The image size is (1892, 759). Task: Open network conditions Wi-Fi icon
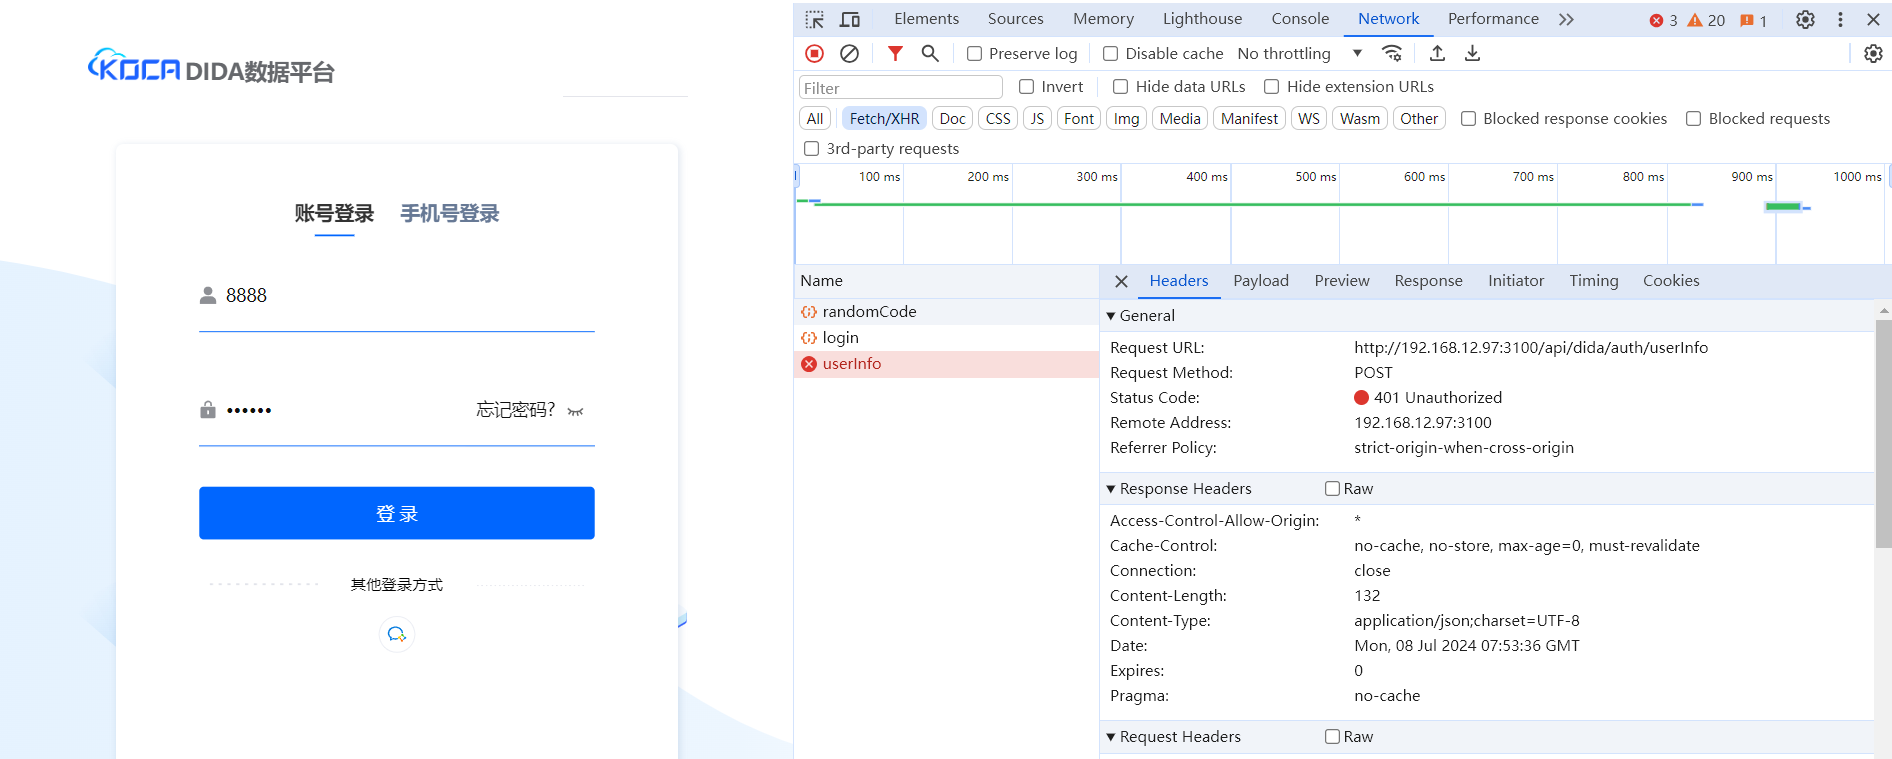pos(1392,54)
